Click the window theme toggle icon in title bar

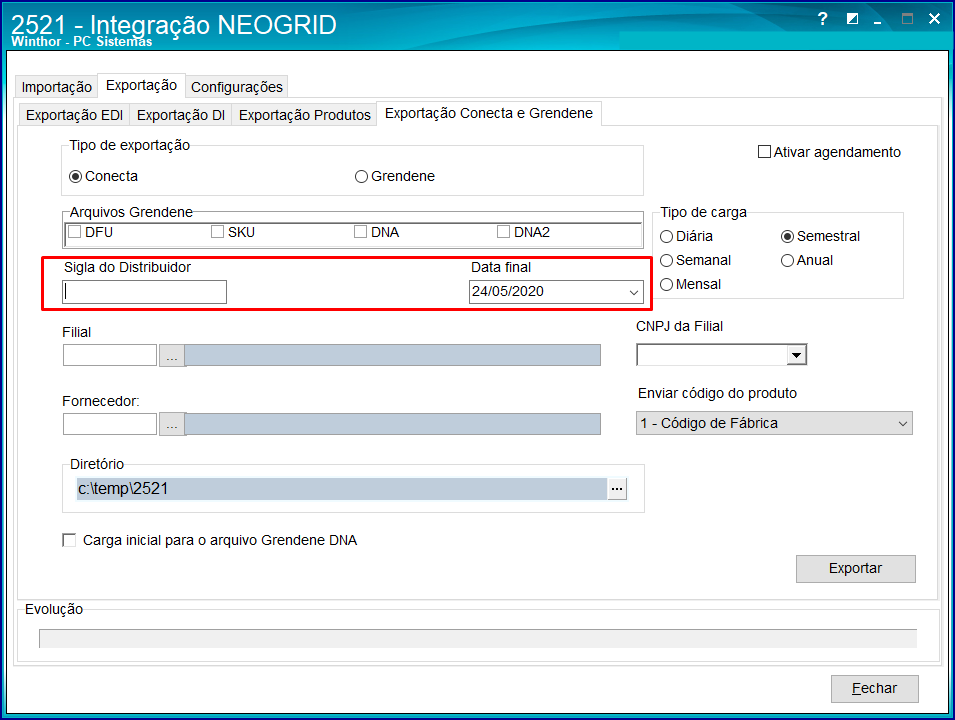tap(852, 19)
